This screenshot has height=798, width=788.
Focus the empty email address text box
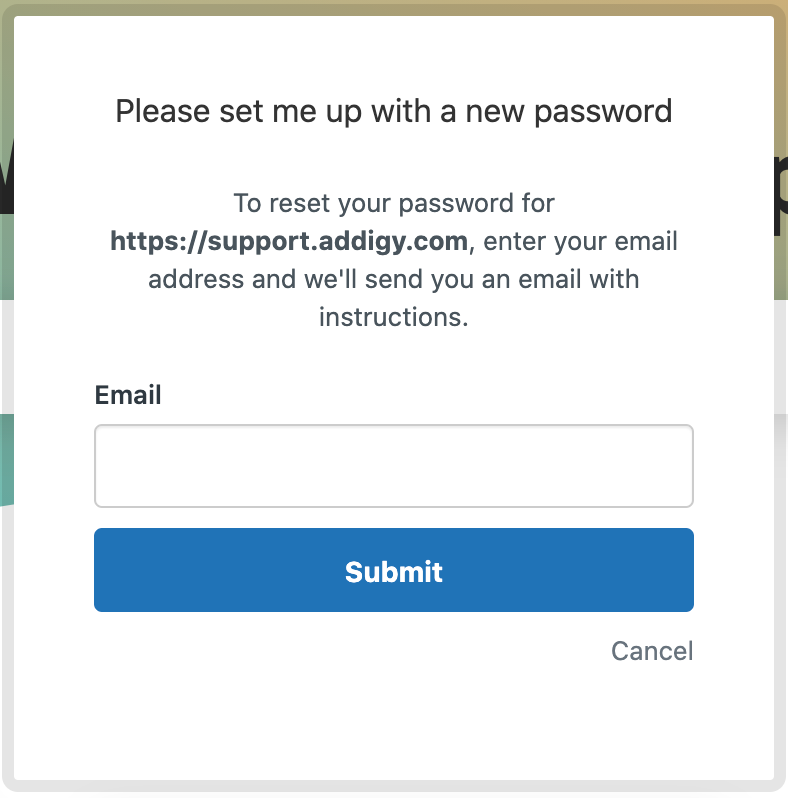pos(393,466)
